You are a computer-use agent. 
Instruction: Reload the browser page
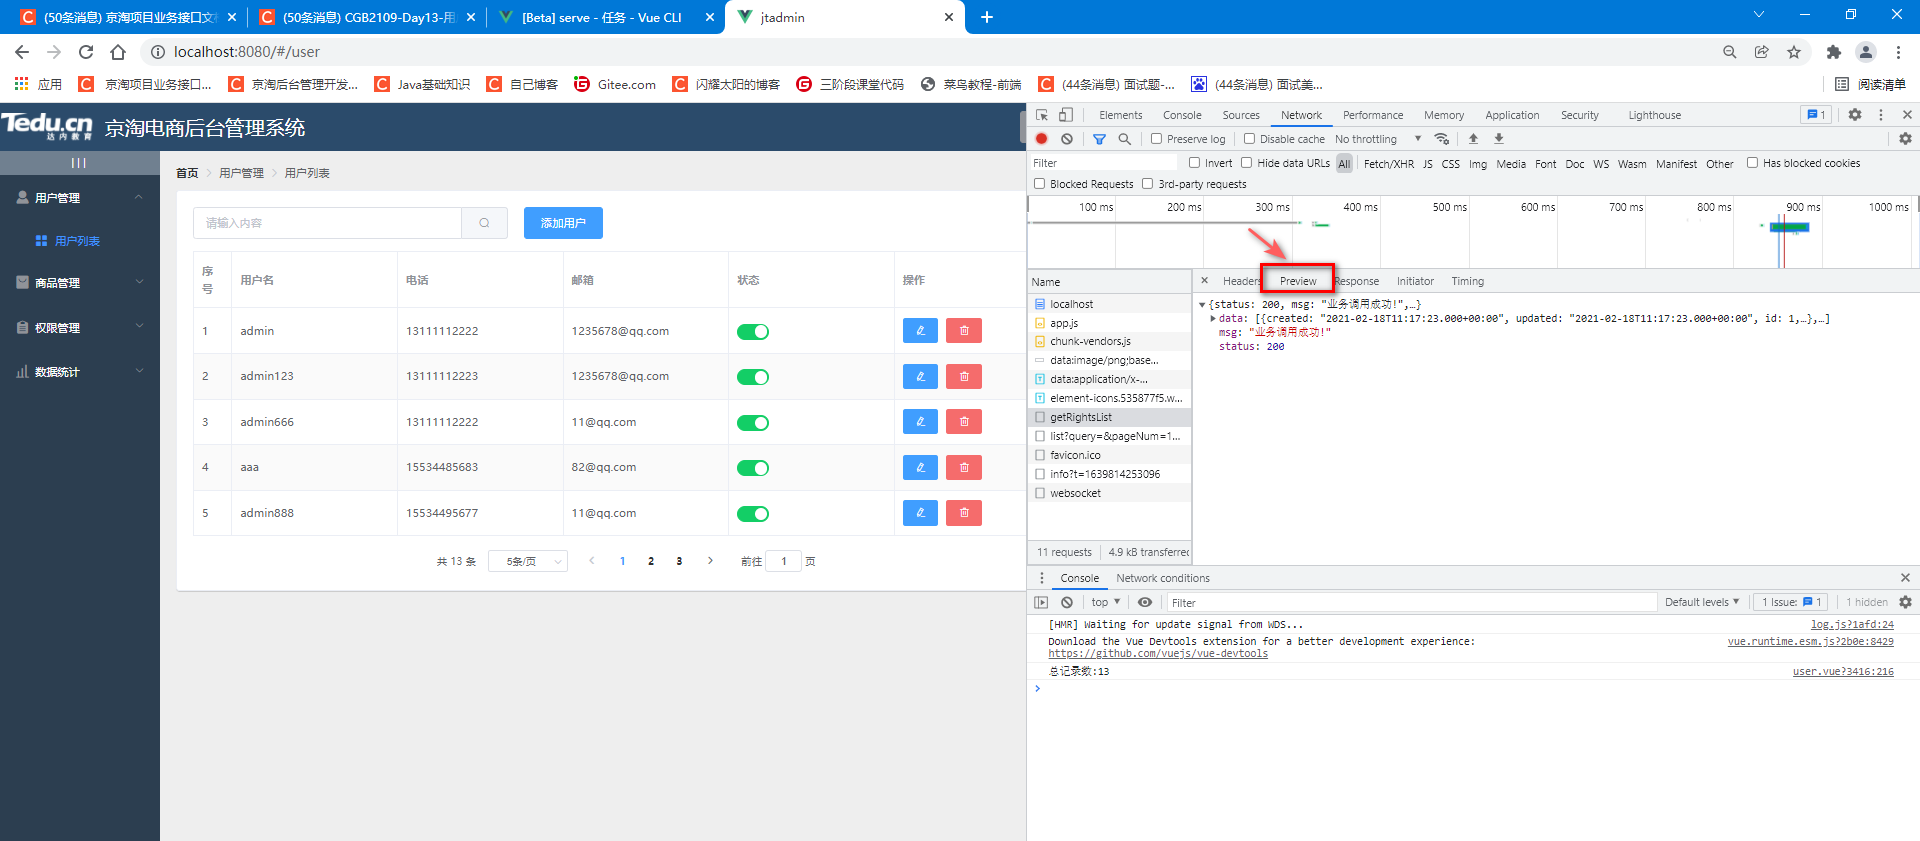86,52
